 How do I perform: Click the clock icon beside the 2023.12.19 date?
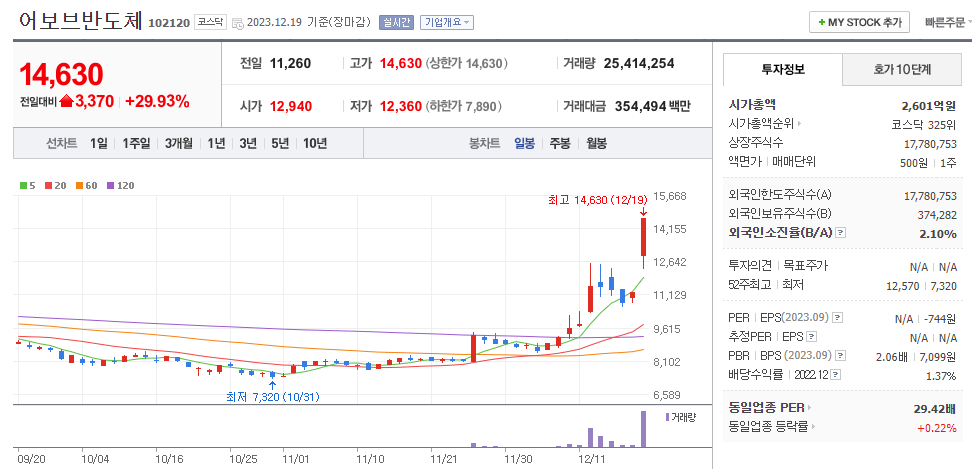pos(238,23)
